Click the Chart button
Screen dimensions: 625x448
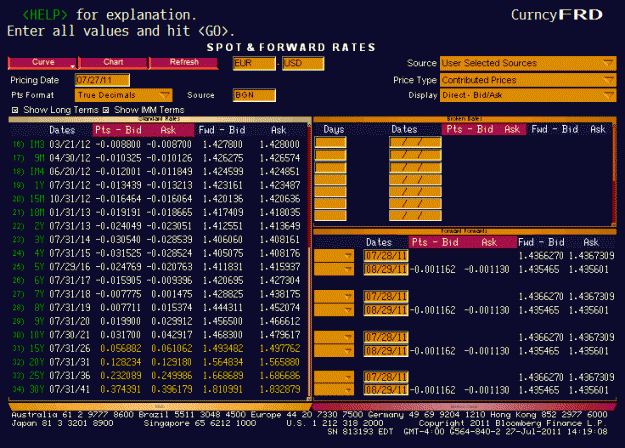(113, 63)
